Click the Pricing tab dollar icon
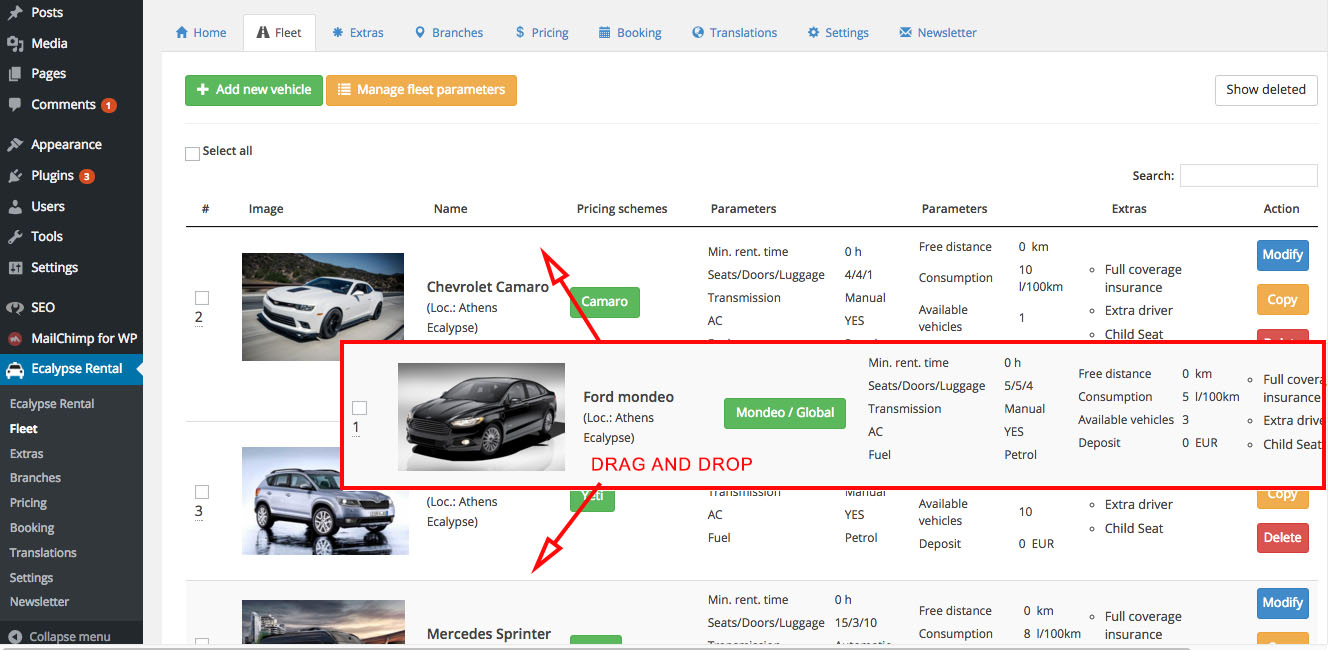The height and width of the screenshot is (650, 1328). point(520,32)
